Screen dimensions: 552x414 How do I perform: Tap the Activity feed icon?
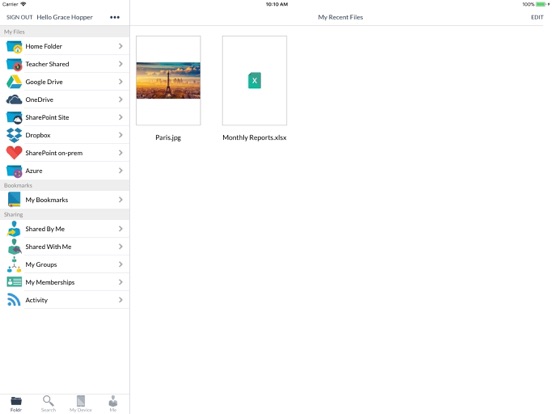coord(14,300)
